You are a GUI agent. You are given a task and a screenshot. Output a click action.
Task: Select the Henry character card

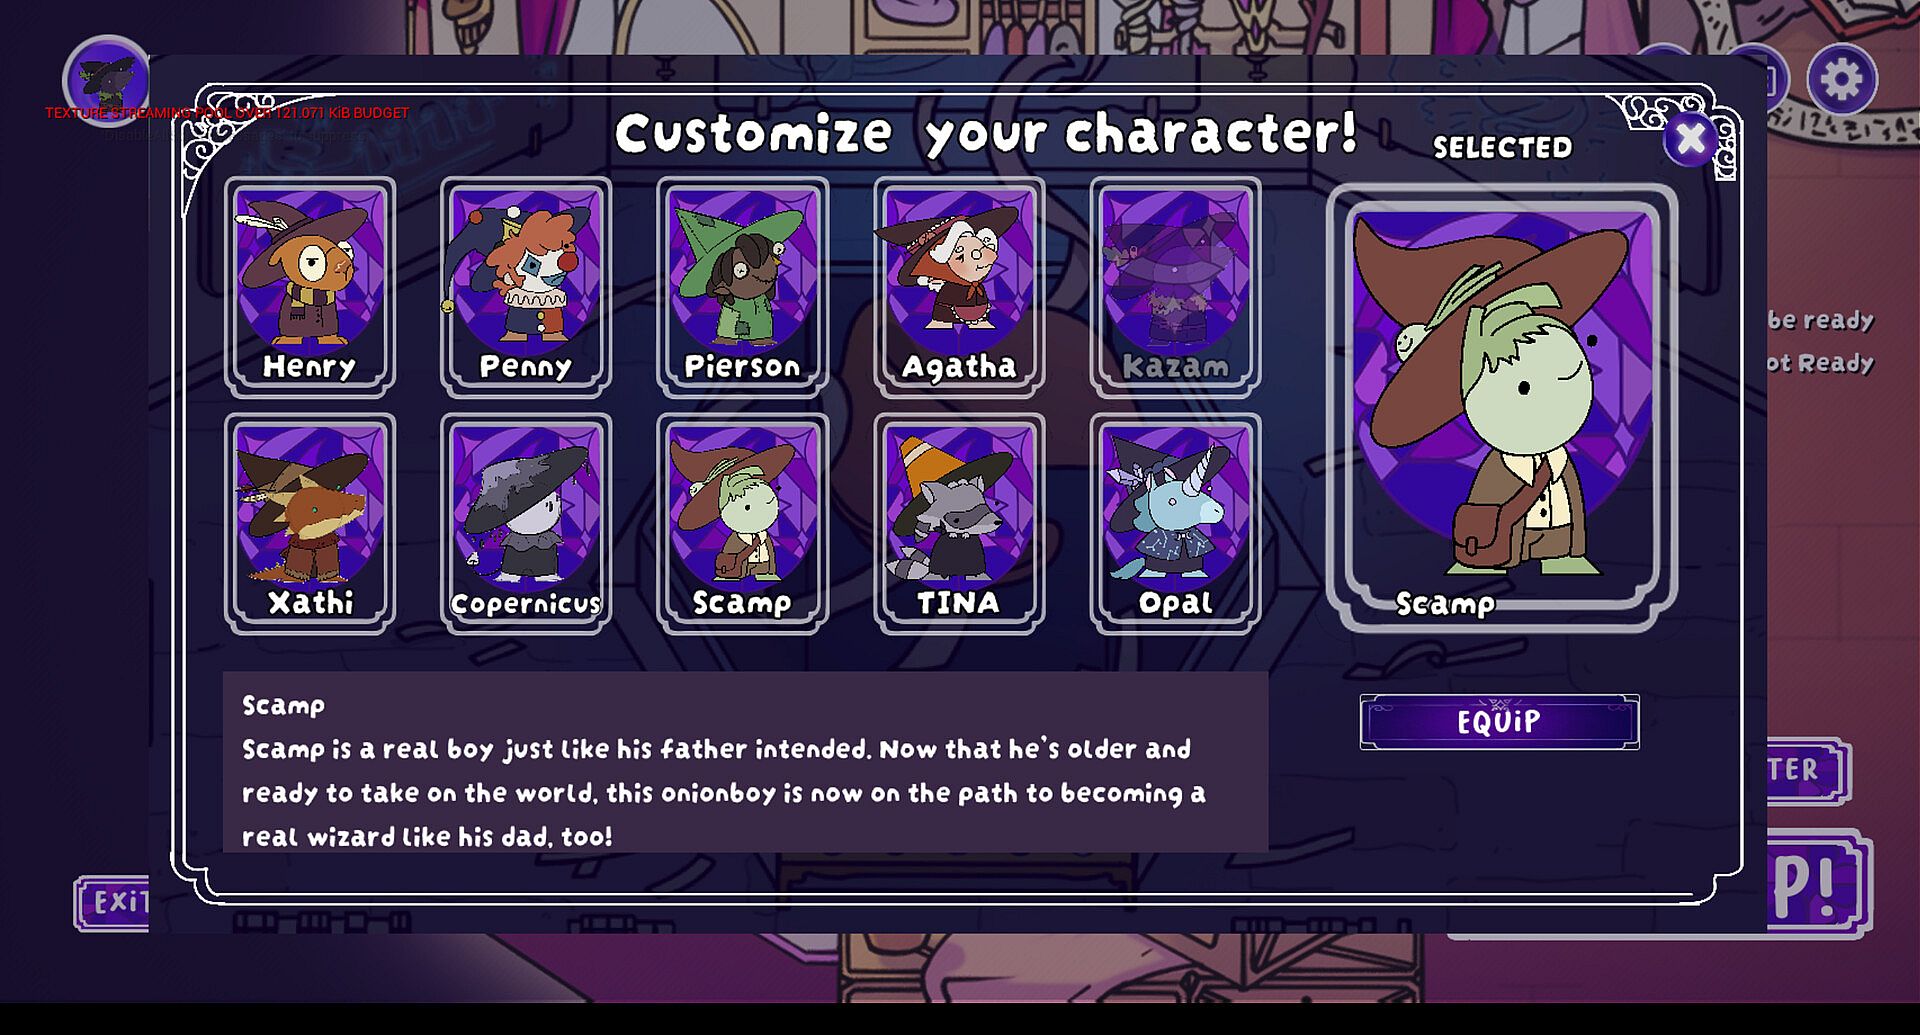click(x=310, y=287)
